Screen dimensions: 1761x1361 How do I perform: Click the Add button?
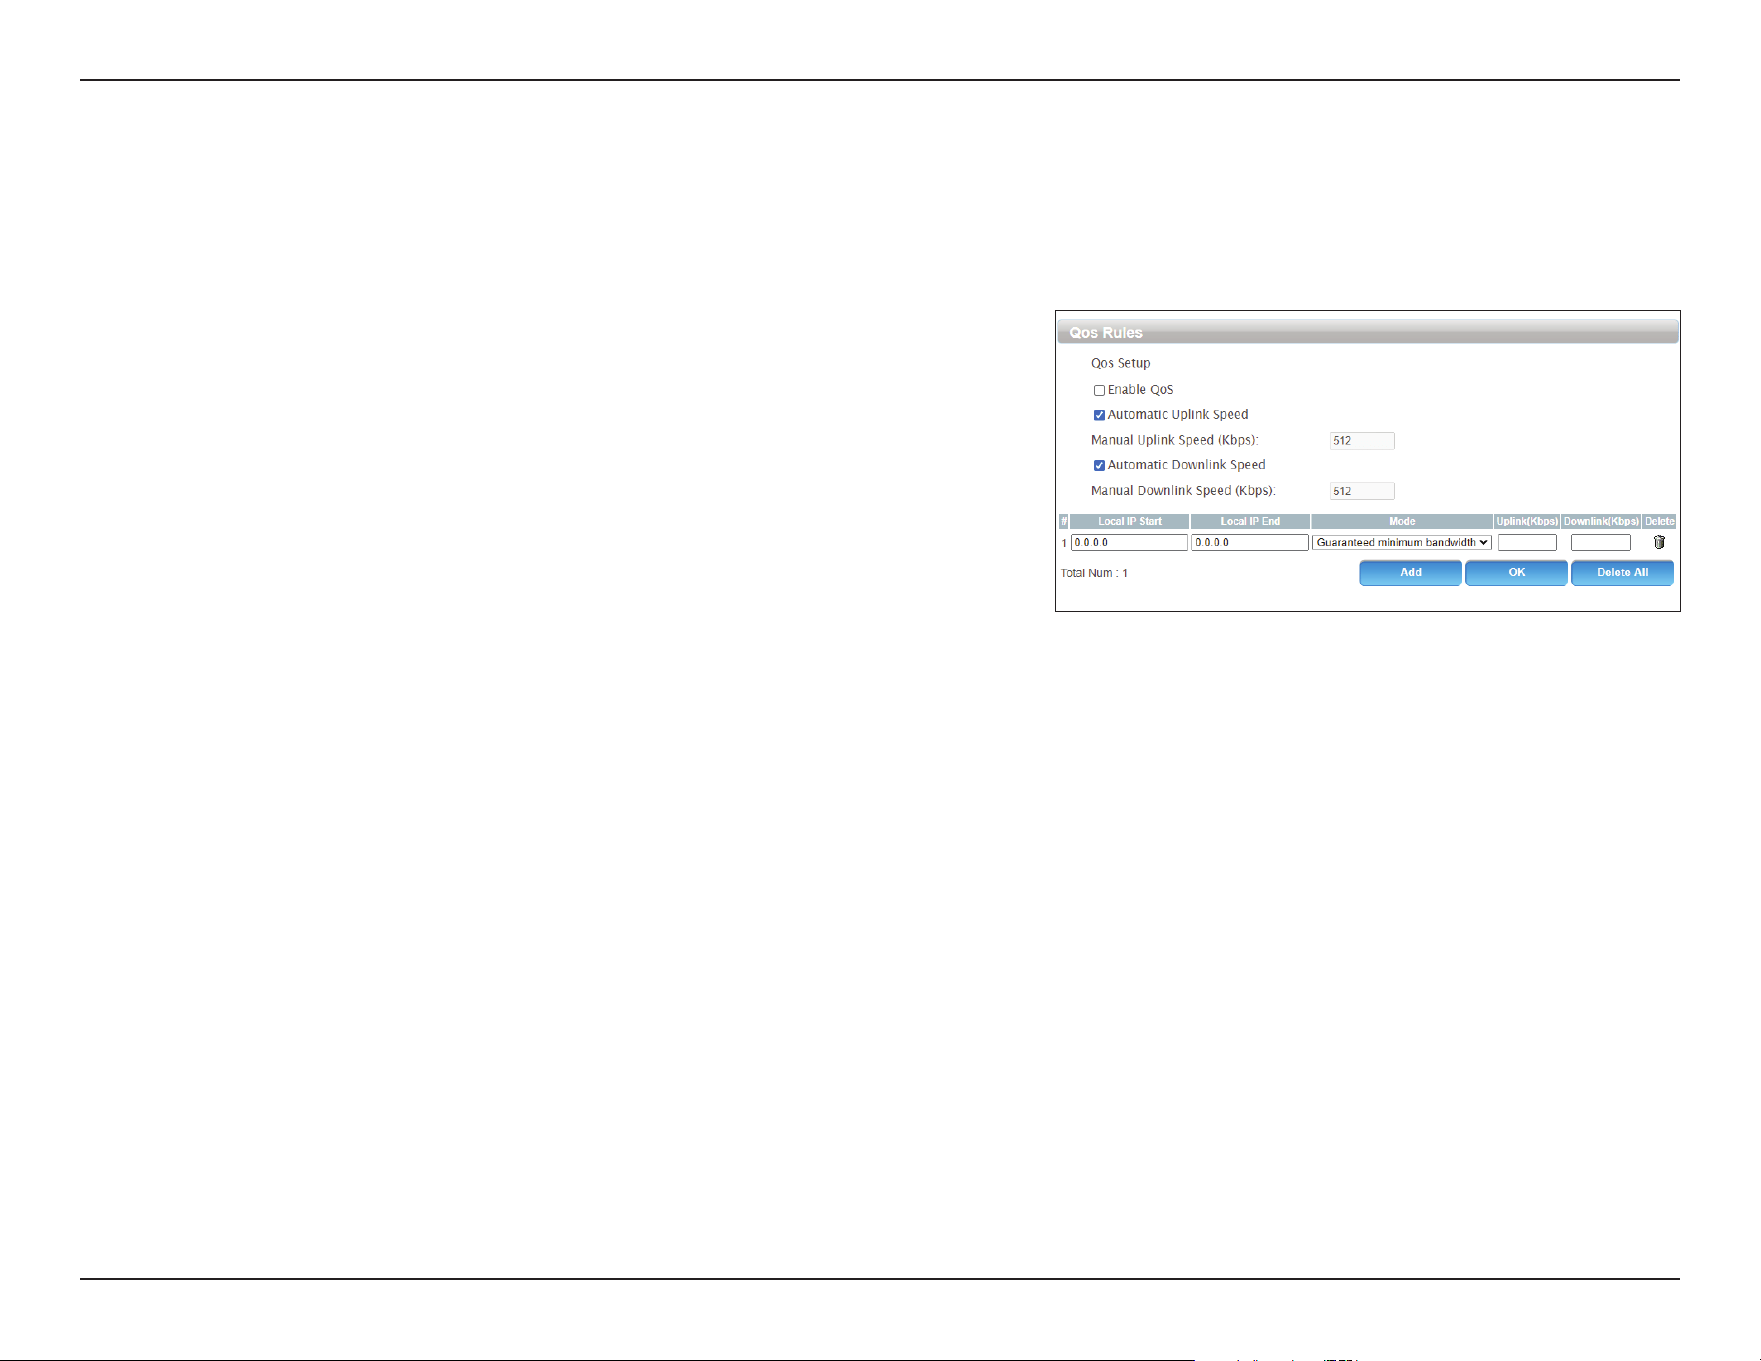coord(1410,573)
